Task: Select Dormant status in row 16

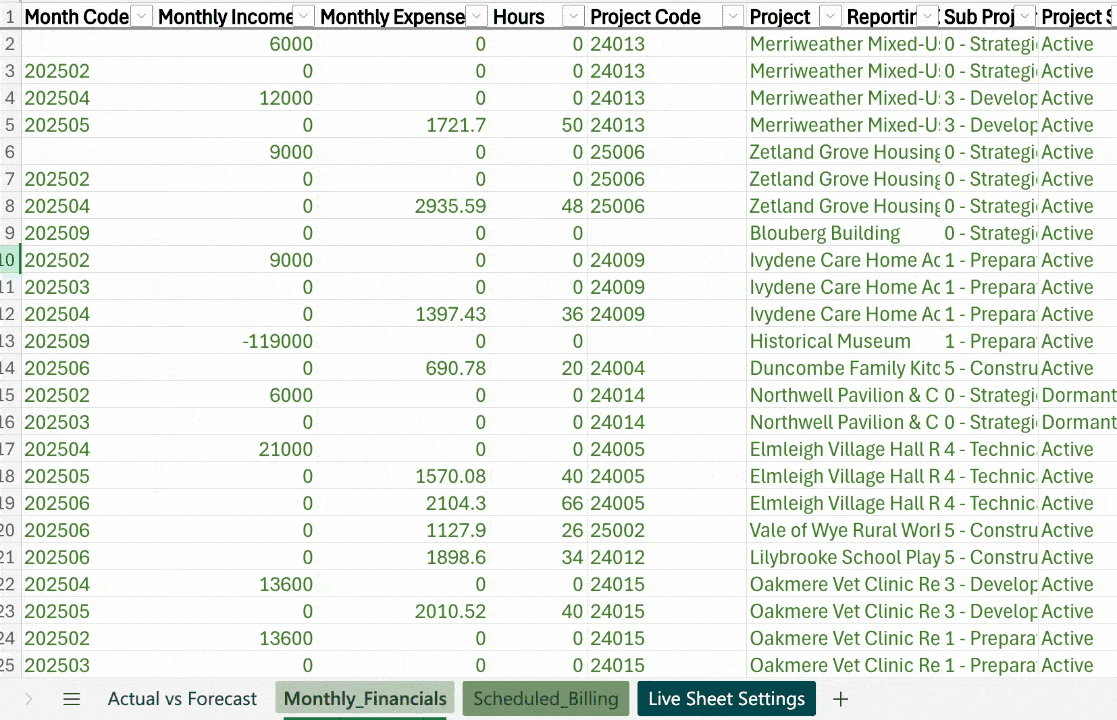Action: tap(1078, 422)
